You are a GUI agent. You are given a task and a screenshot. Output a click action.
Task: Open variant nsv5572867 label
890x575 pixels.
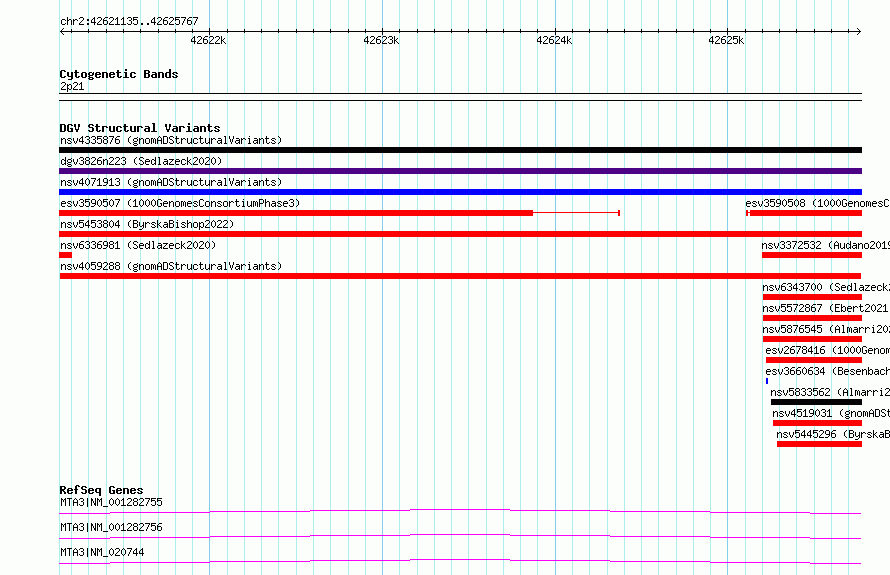tap(826, 308)
